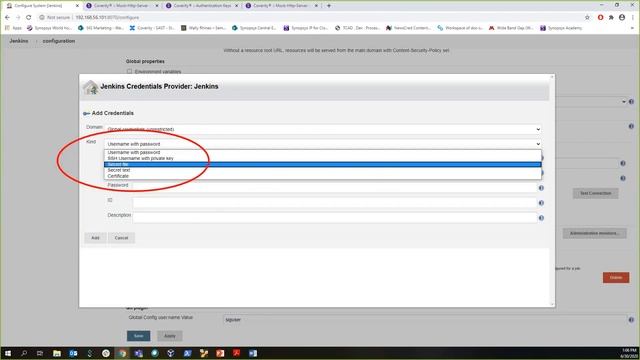The width and height of the screenshot is (640, 360).
Task: Open help for the Password field
Action: [541, 188]
